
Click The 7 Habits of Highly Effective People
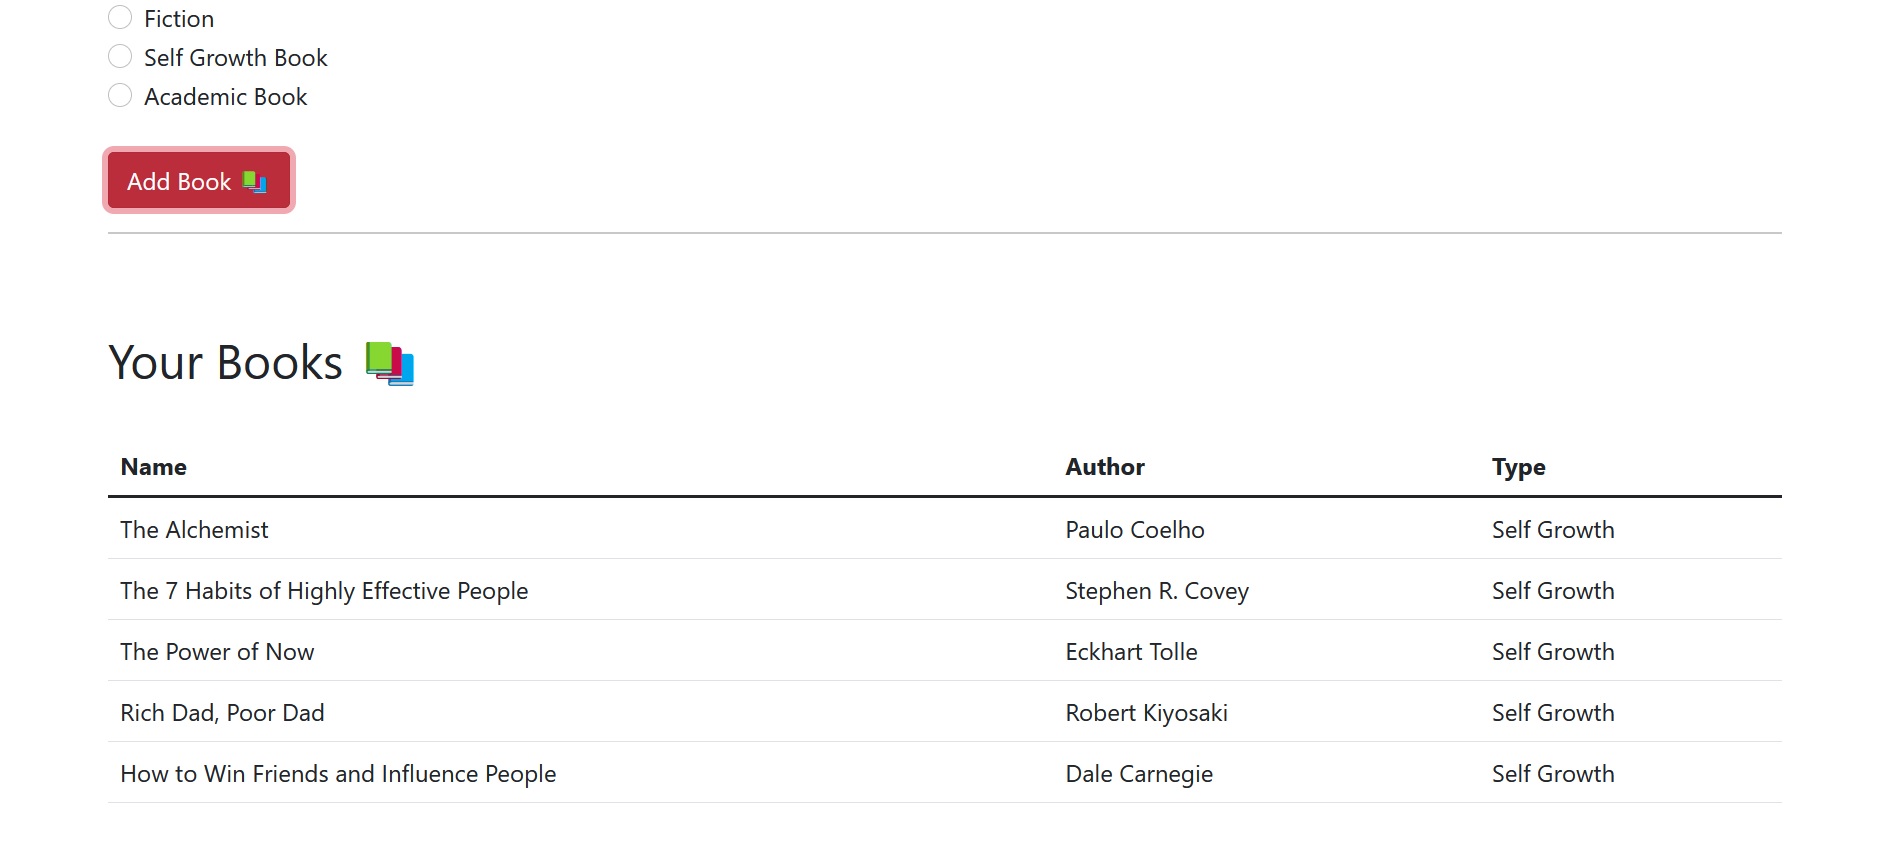pyautogui.click(x=324, y=591)
